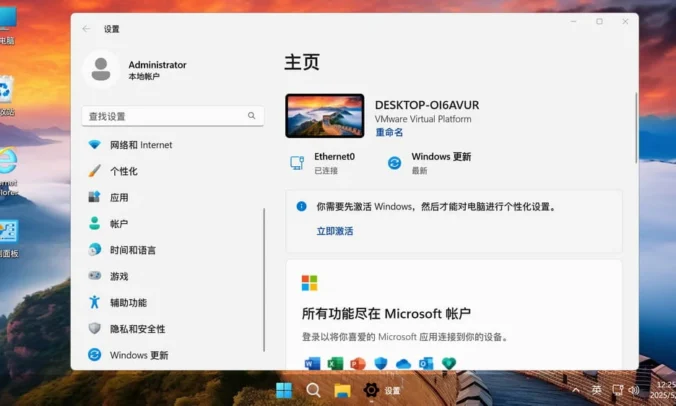
Task: Click the shield icon next to 隐私和安全性
Action: pyautogui.click(x=94, y=328)
